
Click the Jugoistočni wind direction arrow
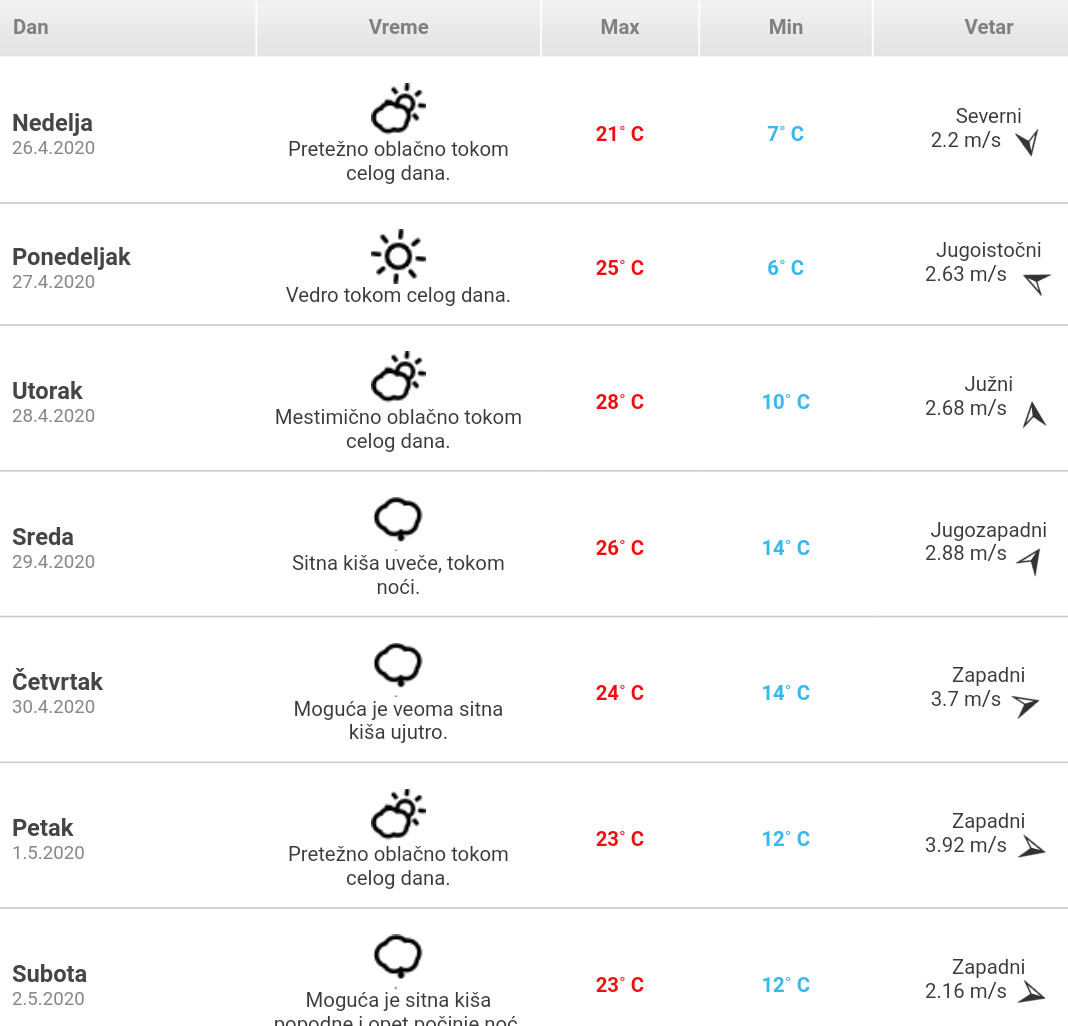[1036, 283]
